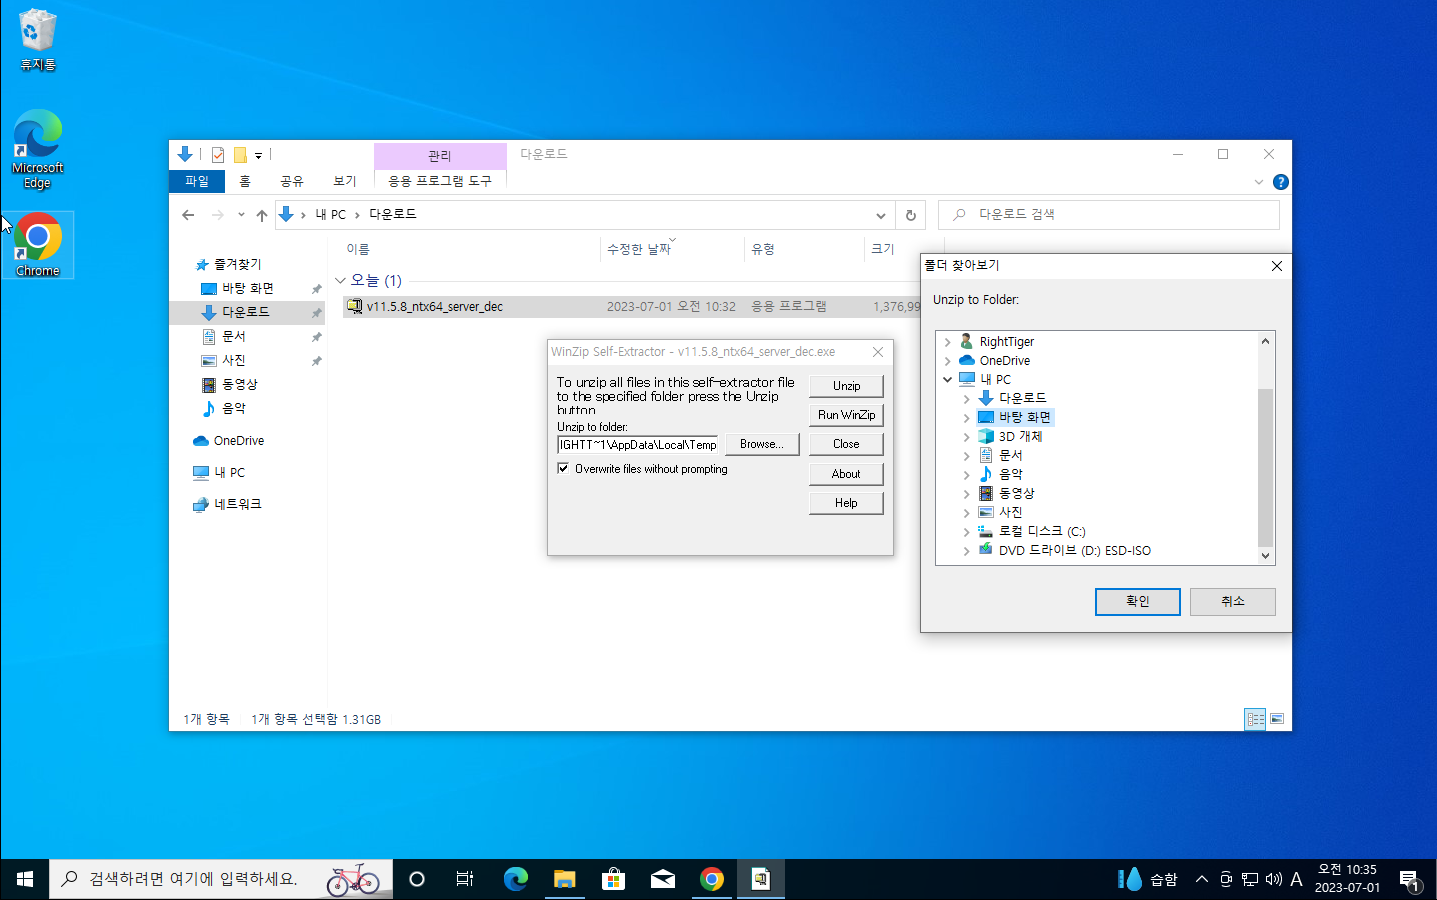Open the 응용 프로그램 도구 tab

(x=440, y=181)
